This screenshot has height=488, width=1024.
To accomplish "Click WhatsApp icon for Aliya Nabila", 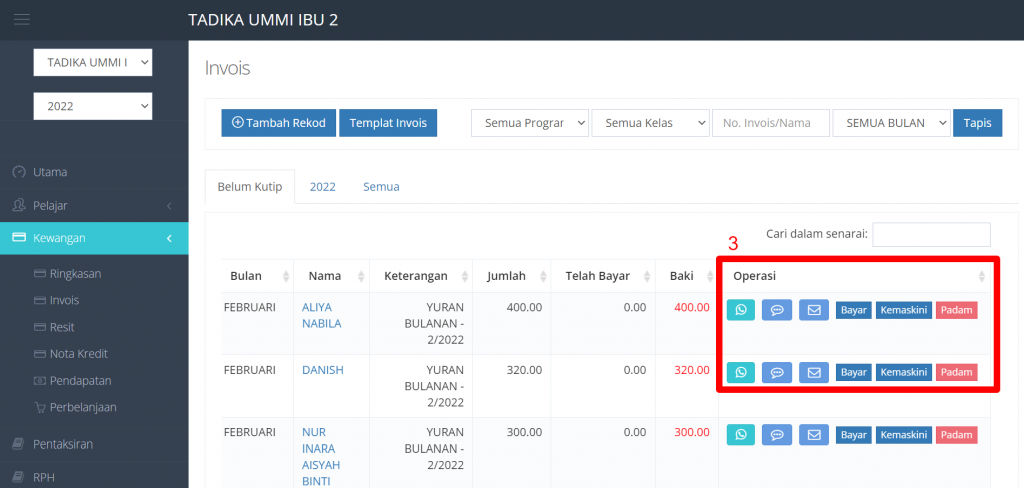I will (741, 310).
